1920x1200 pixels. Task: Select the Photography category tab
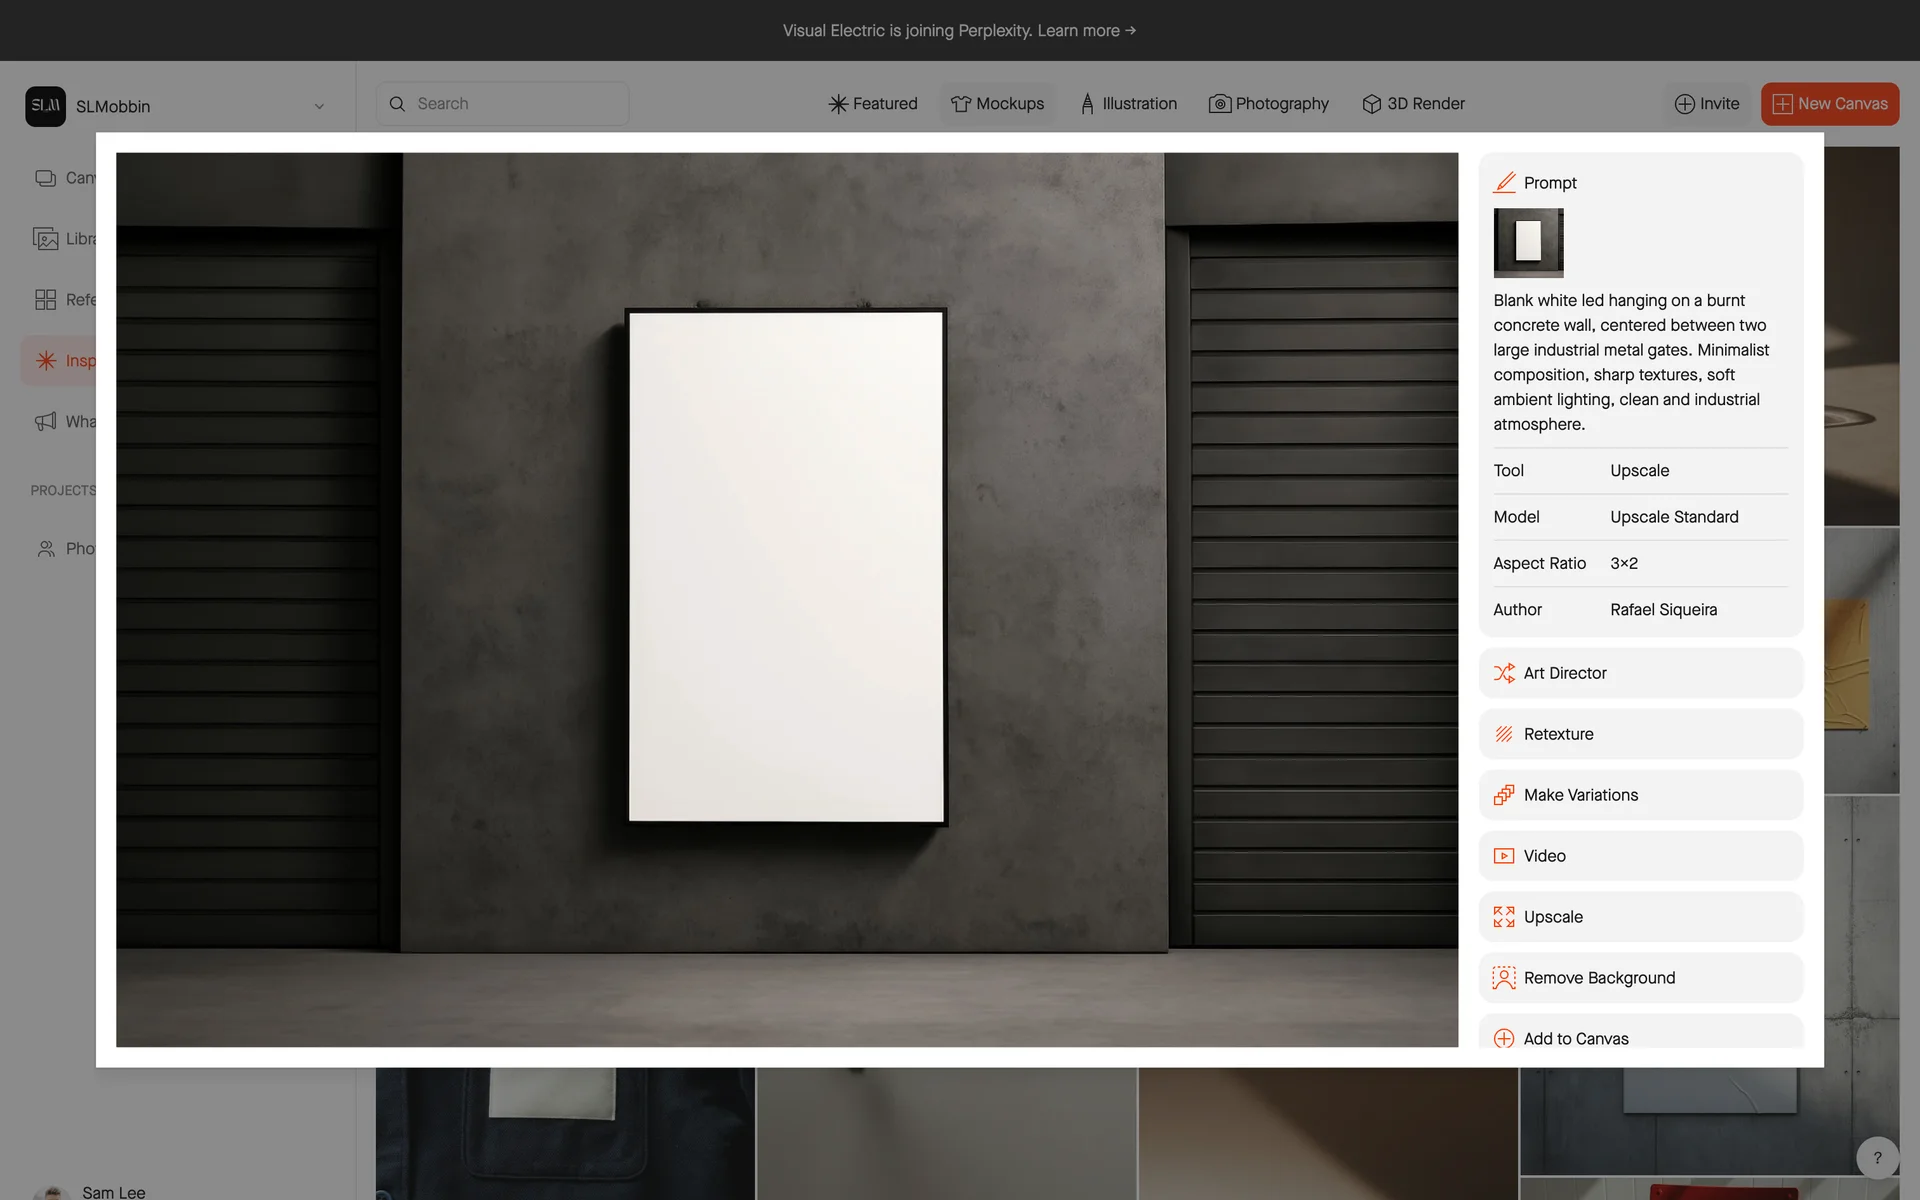[1268, 104]
